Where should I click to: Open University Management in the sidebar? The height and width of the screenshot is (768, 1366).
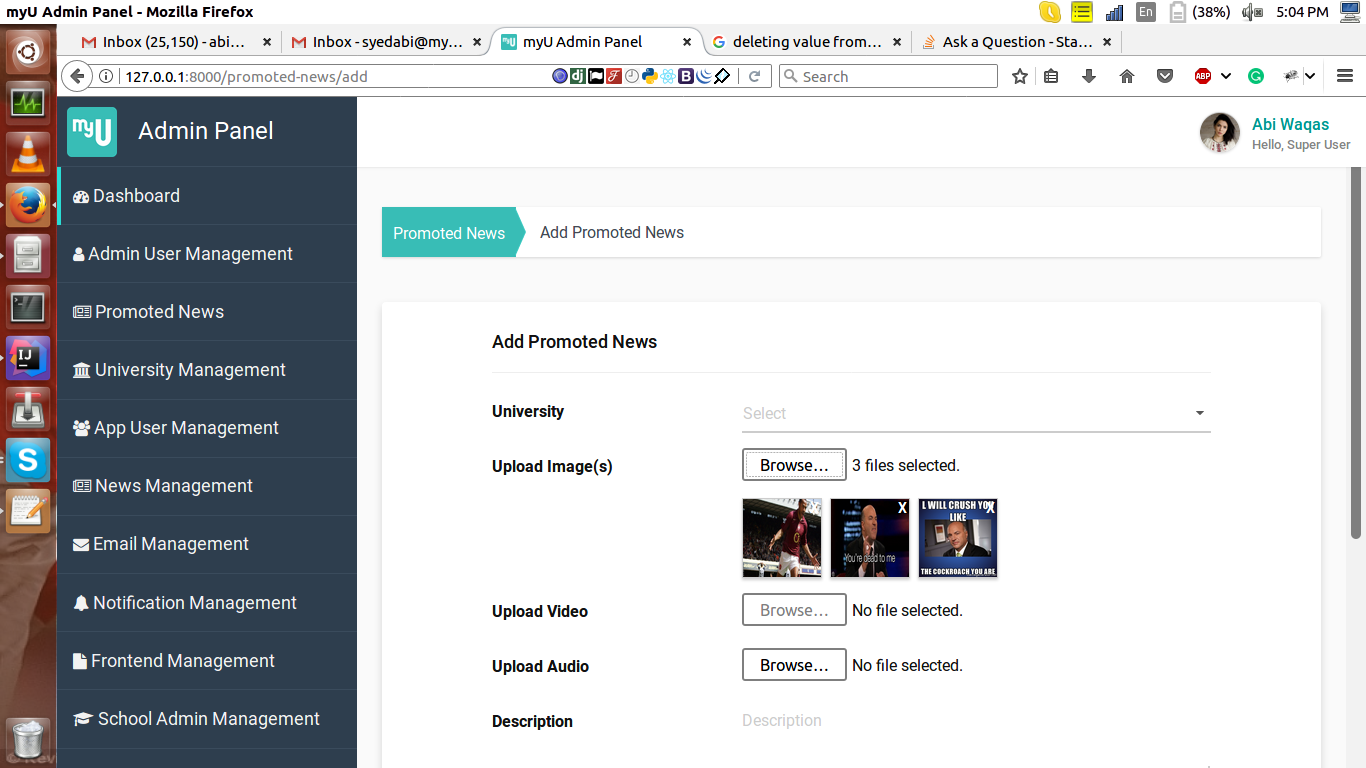point(190,370)
